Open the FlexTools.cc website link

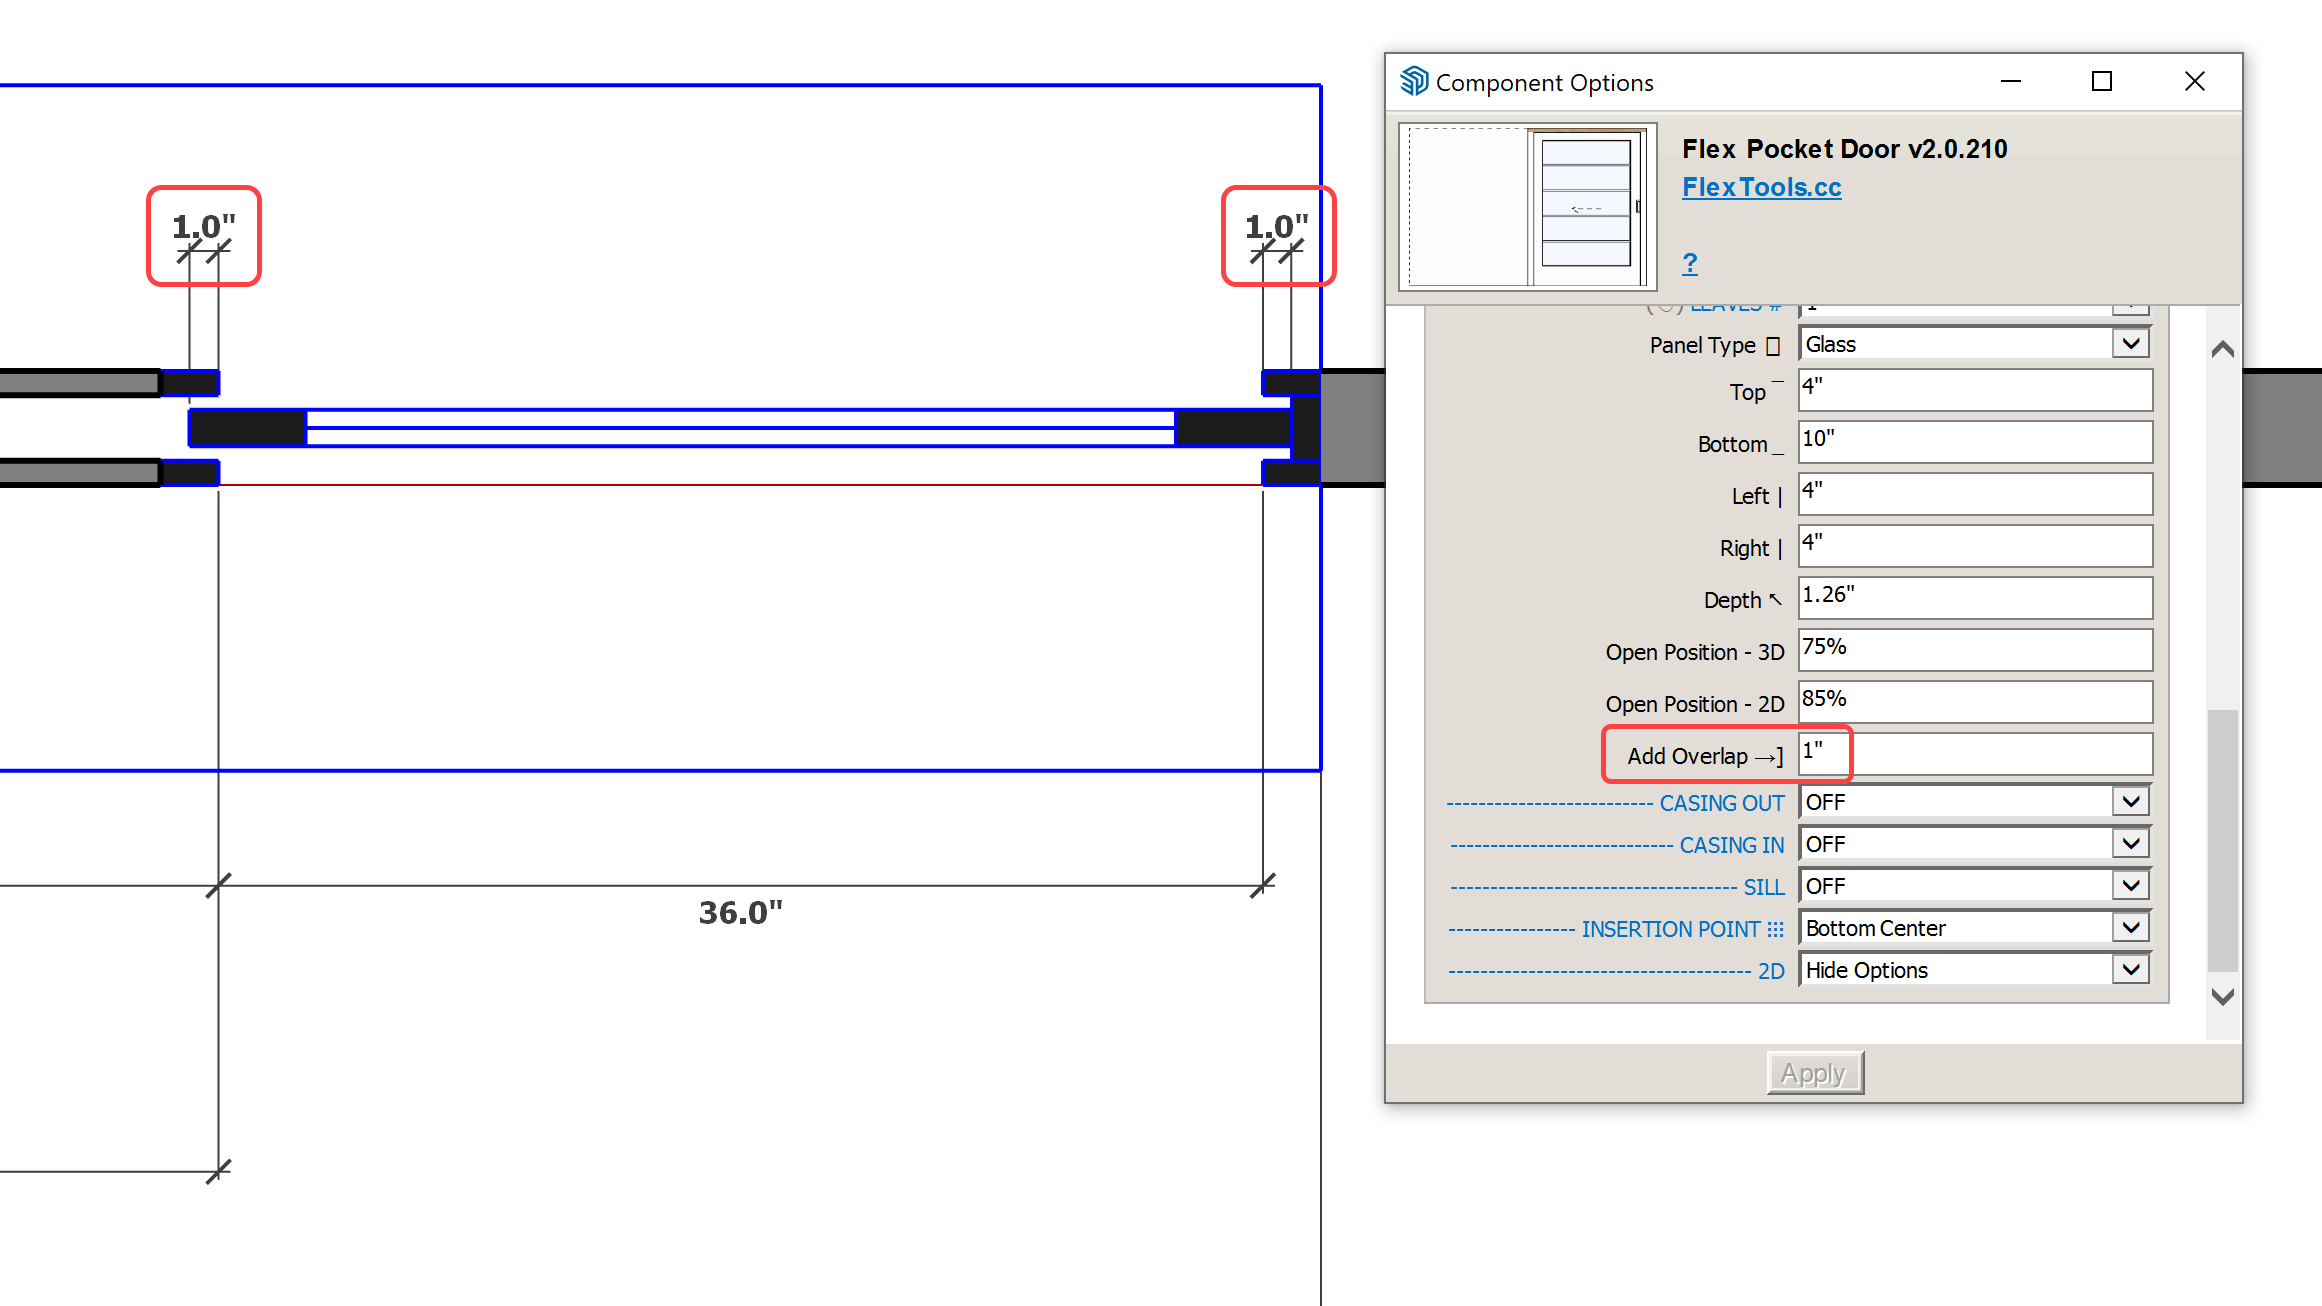[x=1761, y=187]
